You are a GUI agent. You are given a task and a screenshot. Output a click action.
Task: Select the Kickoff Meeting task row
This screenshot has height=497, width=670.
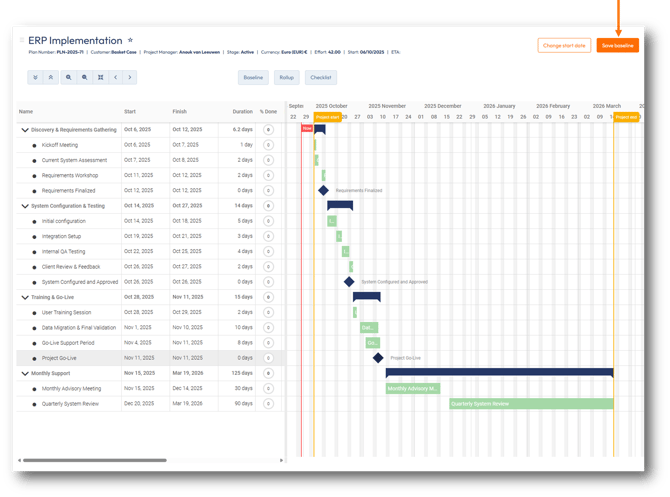(x=60, y=145)
